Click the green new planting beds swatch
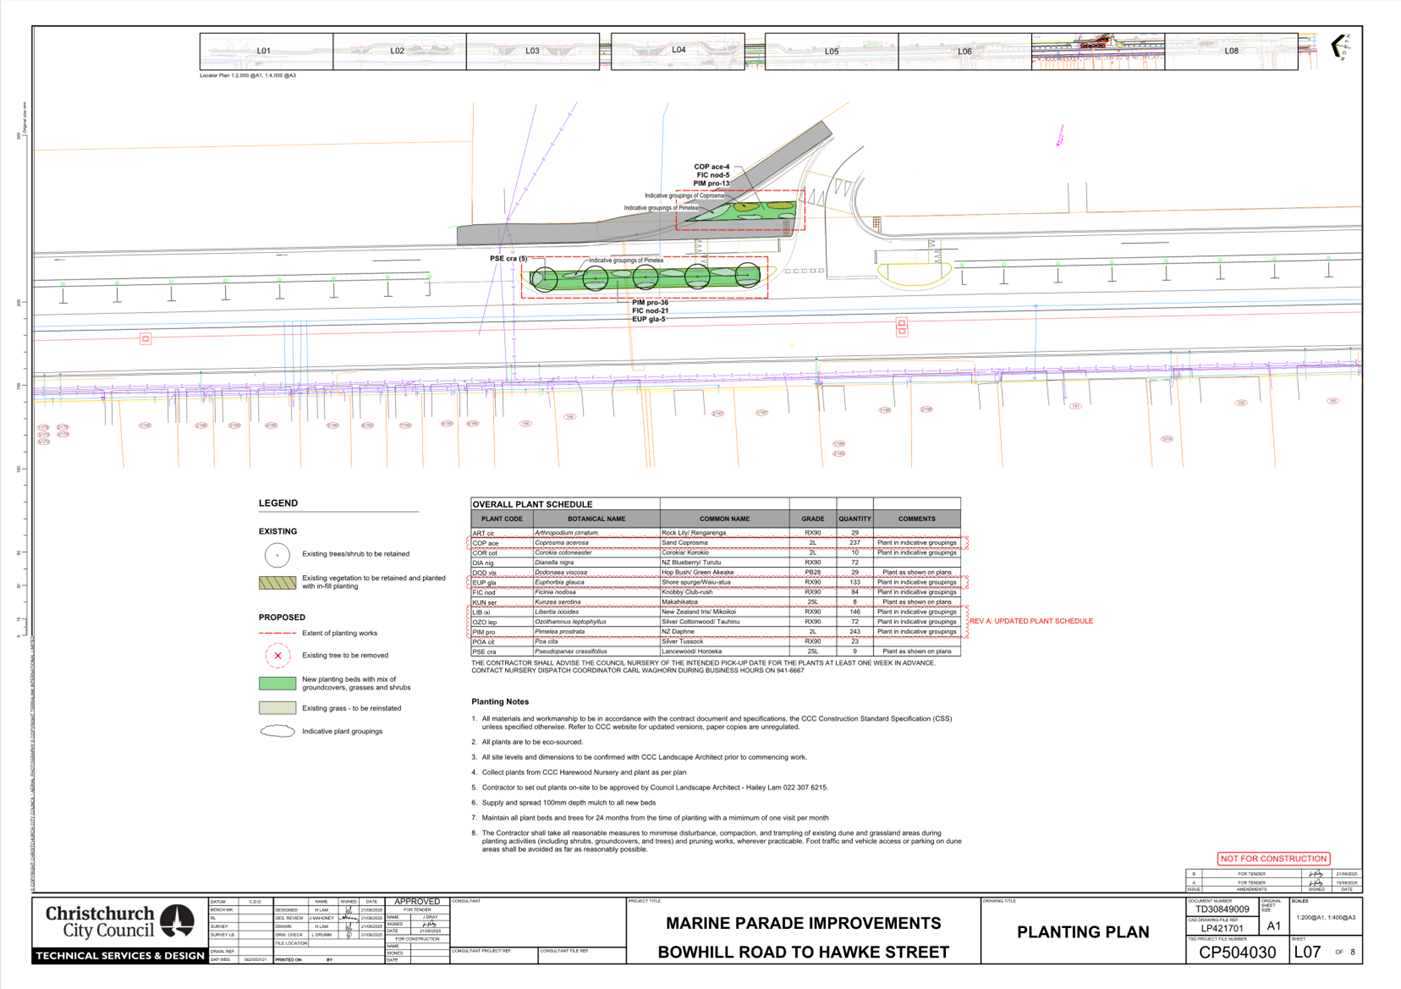This screenshot has height=989, width=1401. [277, 684]
